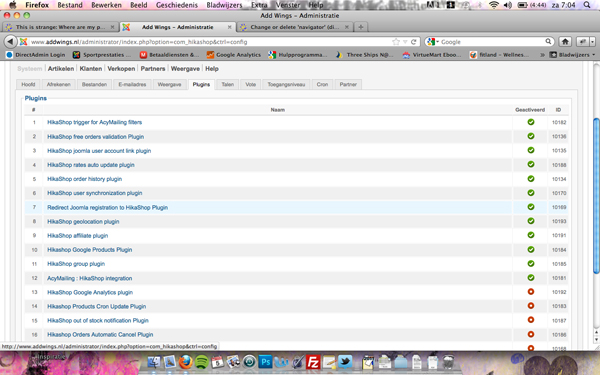The height and width of the screenshot is (375, 600).
Task: Launch Photoshop from the dock
Action: click(x=265, y=362)
